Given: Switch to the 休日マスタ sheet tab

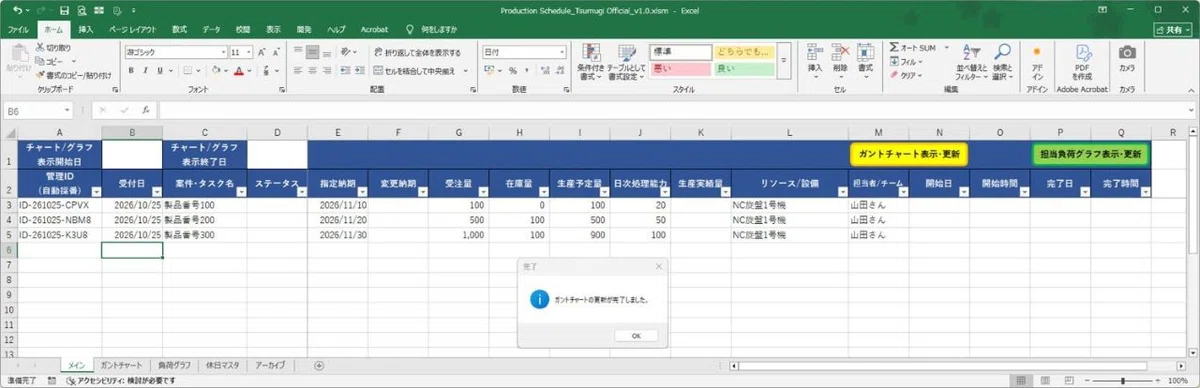Looking at the screenshot, I should tap(221, 365).
